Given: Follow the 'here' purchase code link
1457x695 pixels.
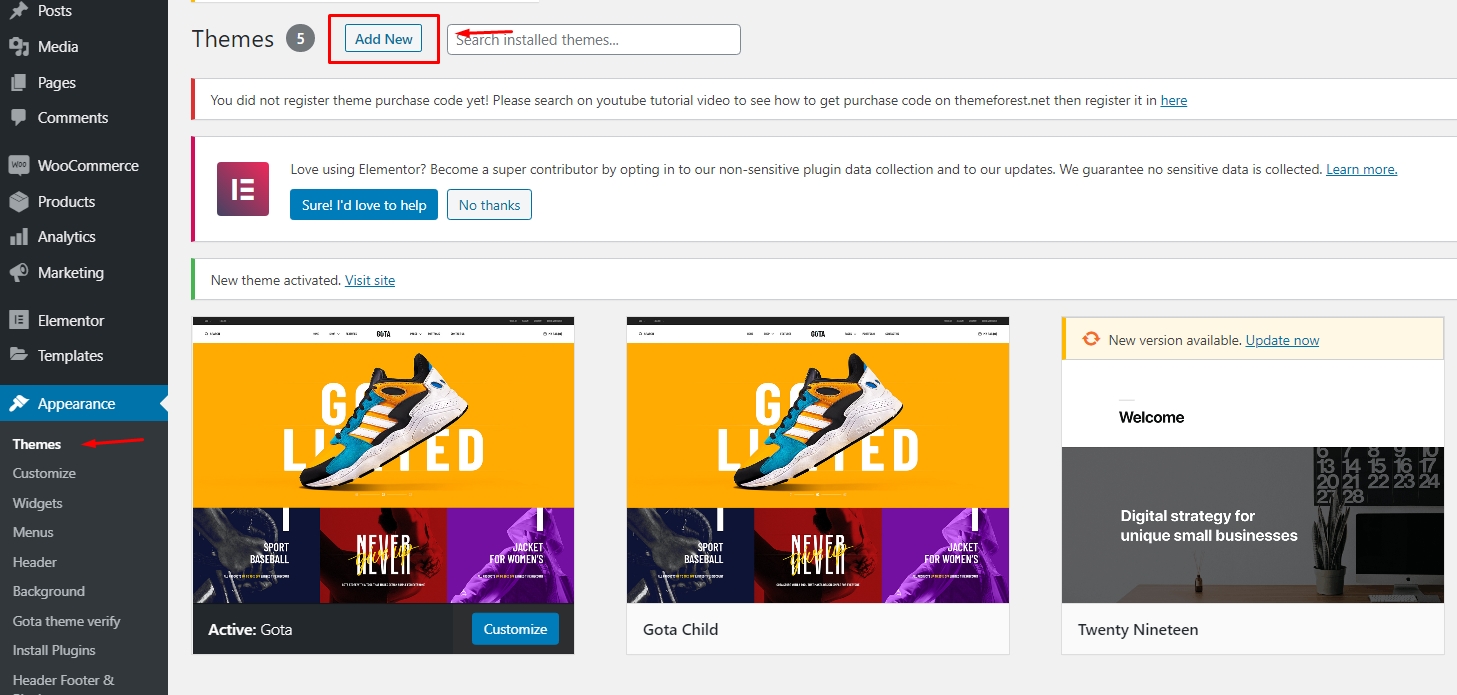Looking at the screenshot, I should (x=1174, y=100).
